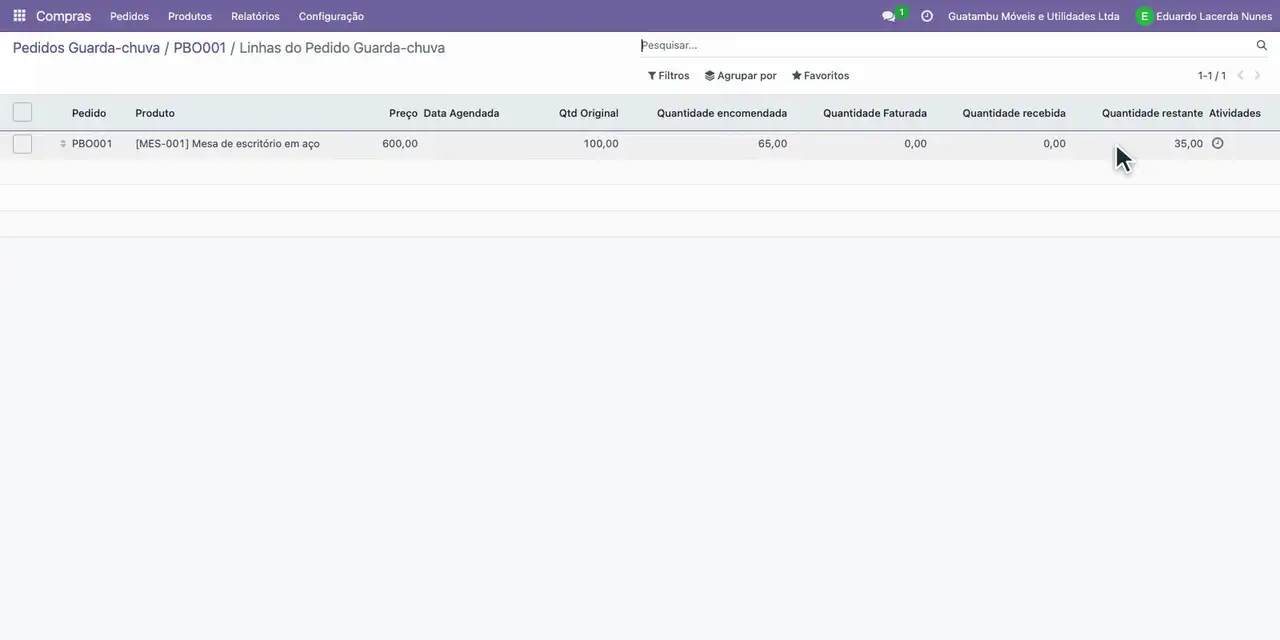This screenshot has height=640, width=1280.
Task: Open the PBO001 breadcrumb link
Action: pyautogui.click(x=200, y=48)
